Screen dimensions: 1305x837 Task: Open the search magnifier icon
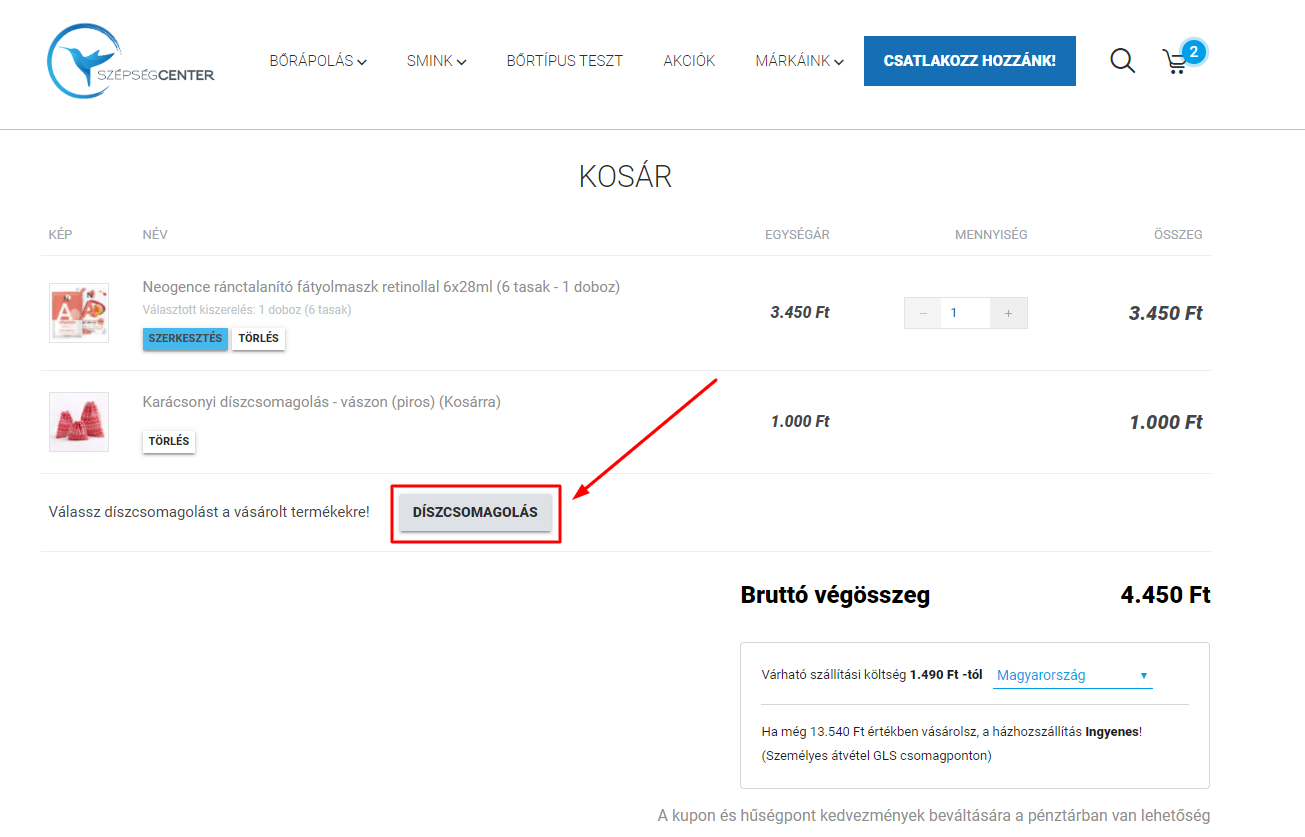pyautogui.click(x=1122, y=61)
